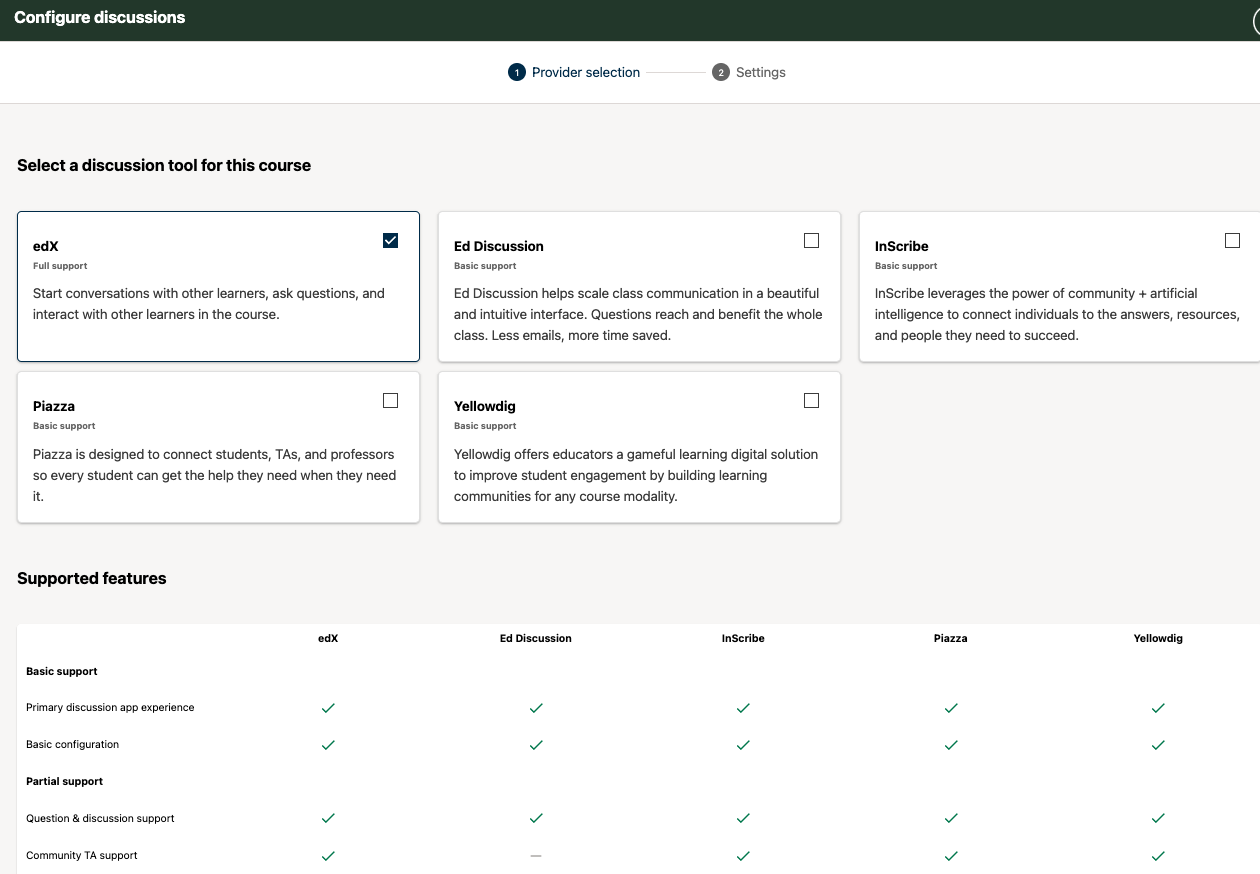Open the Settings step
The image size is (1260, 874).
[760, 72]
